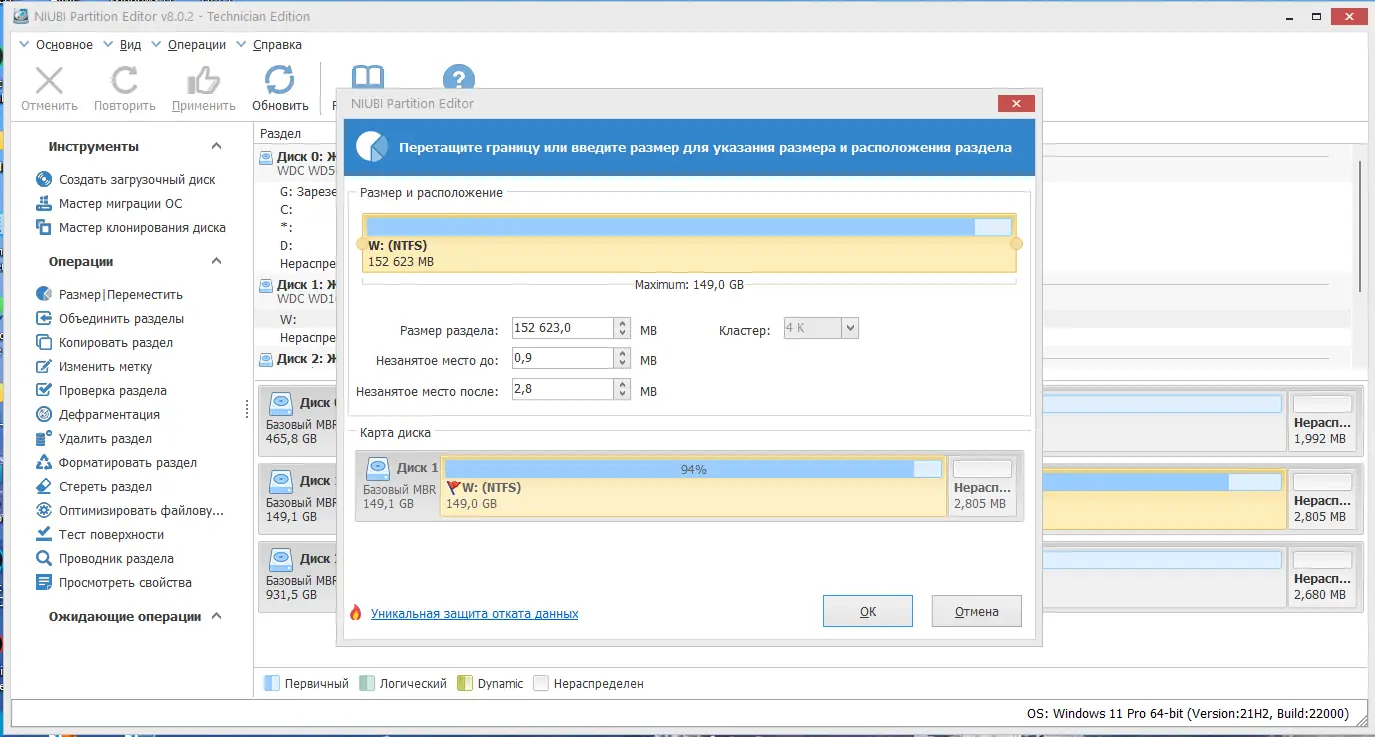Open the Справка menu
Viewport: 1375px width, 737px height.
pyautogui.click(x=277, y=45)
